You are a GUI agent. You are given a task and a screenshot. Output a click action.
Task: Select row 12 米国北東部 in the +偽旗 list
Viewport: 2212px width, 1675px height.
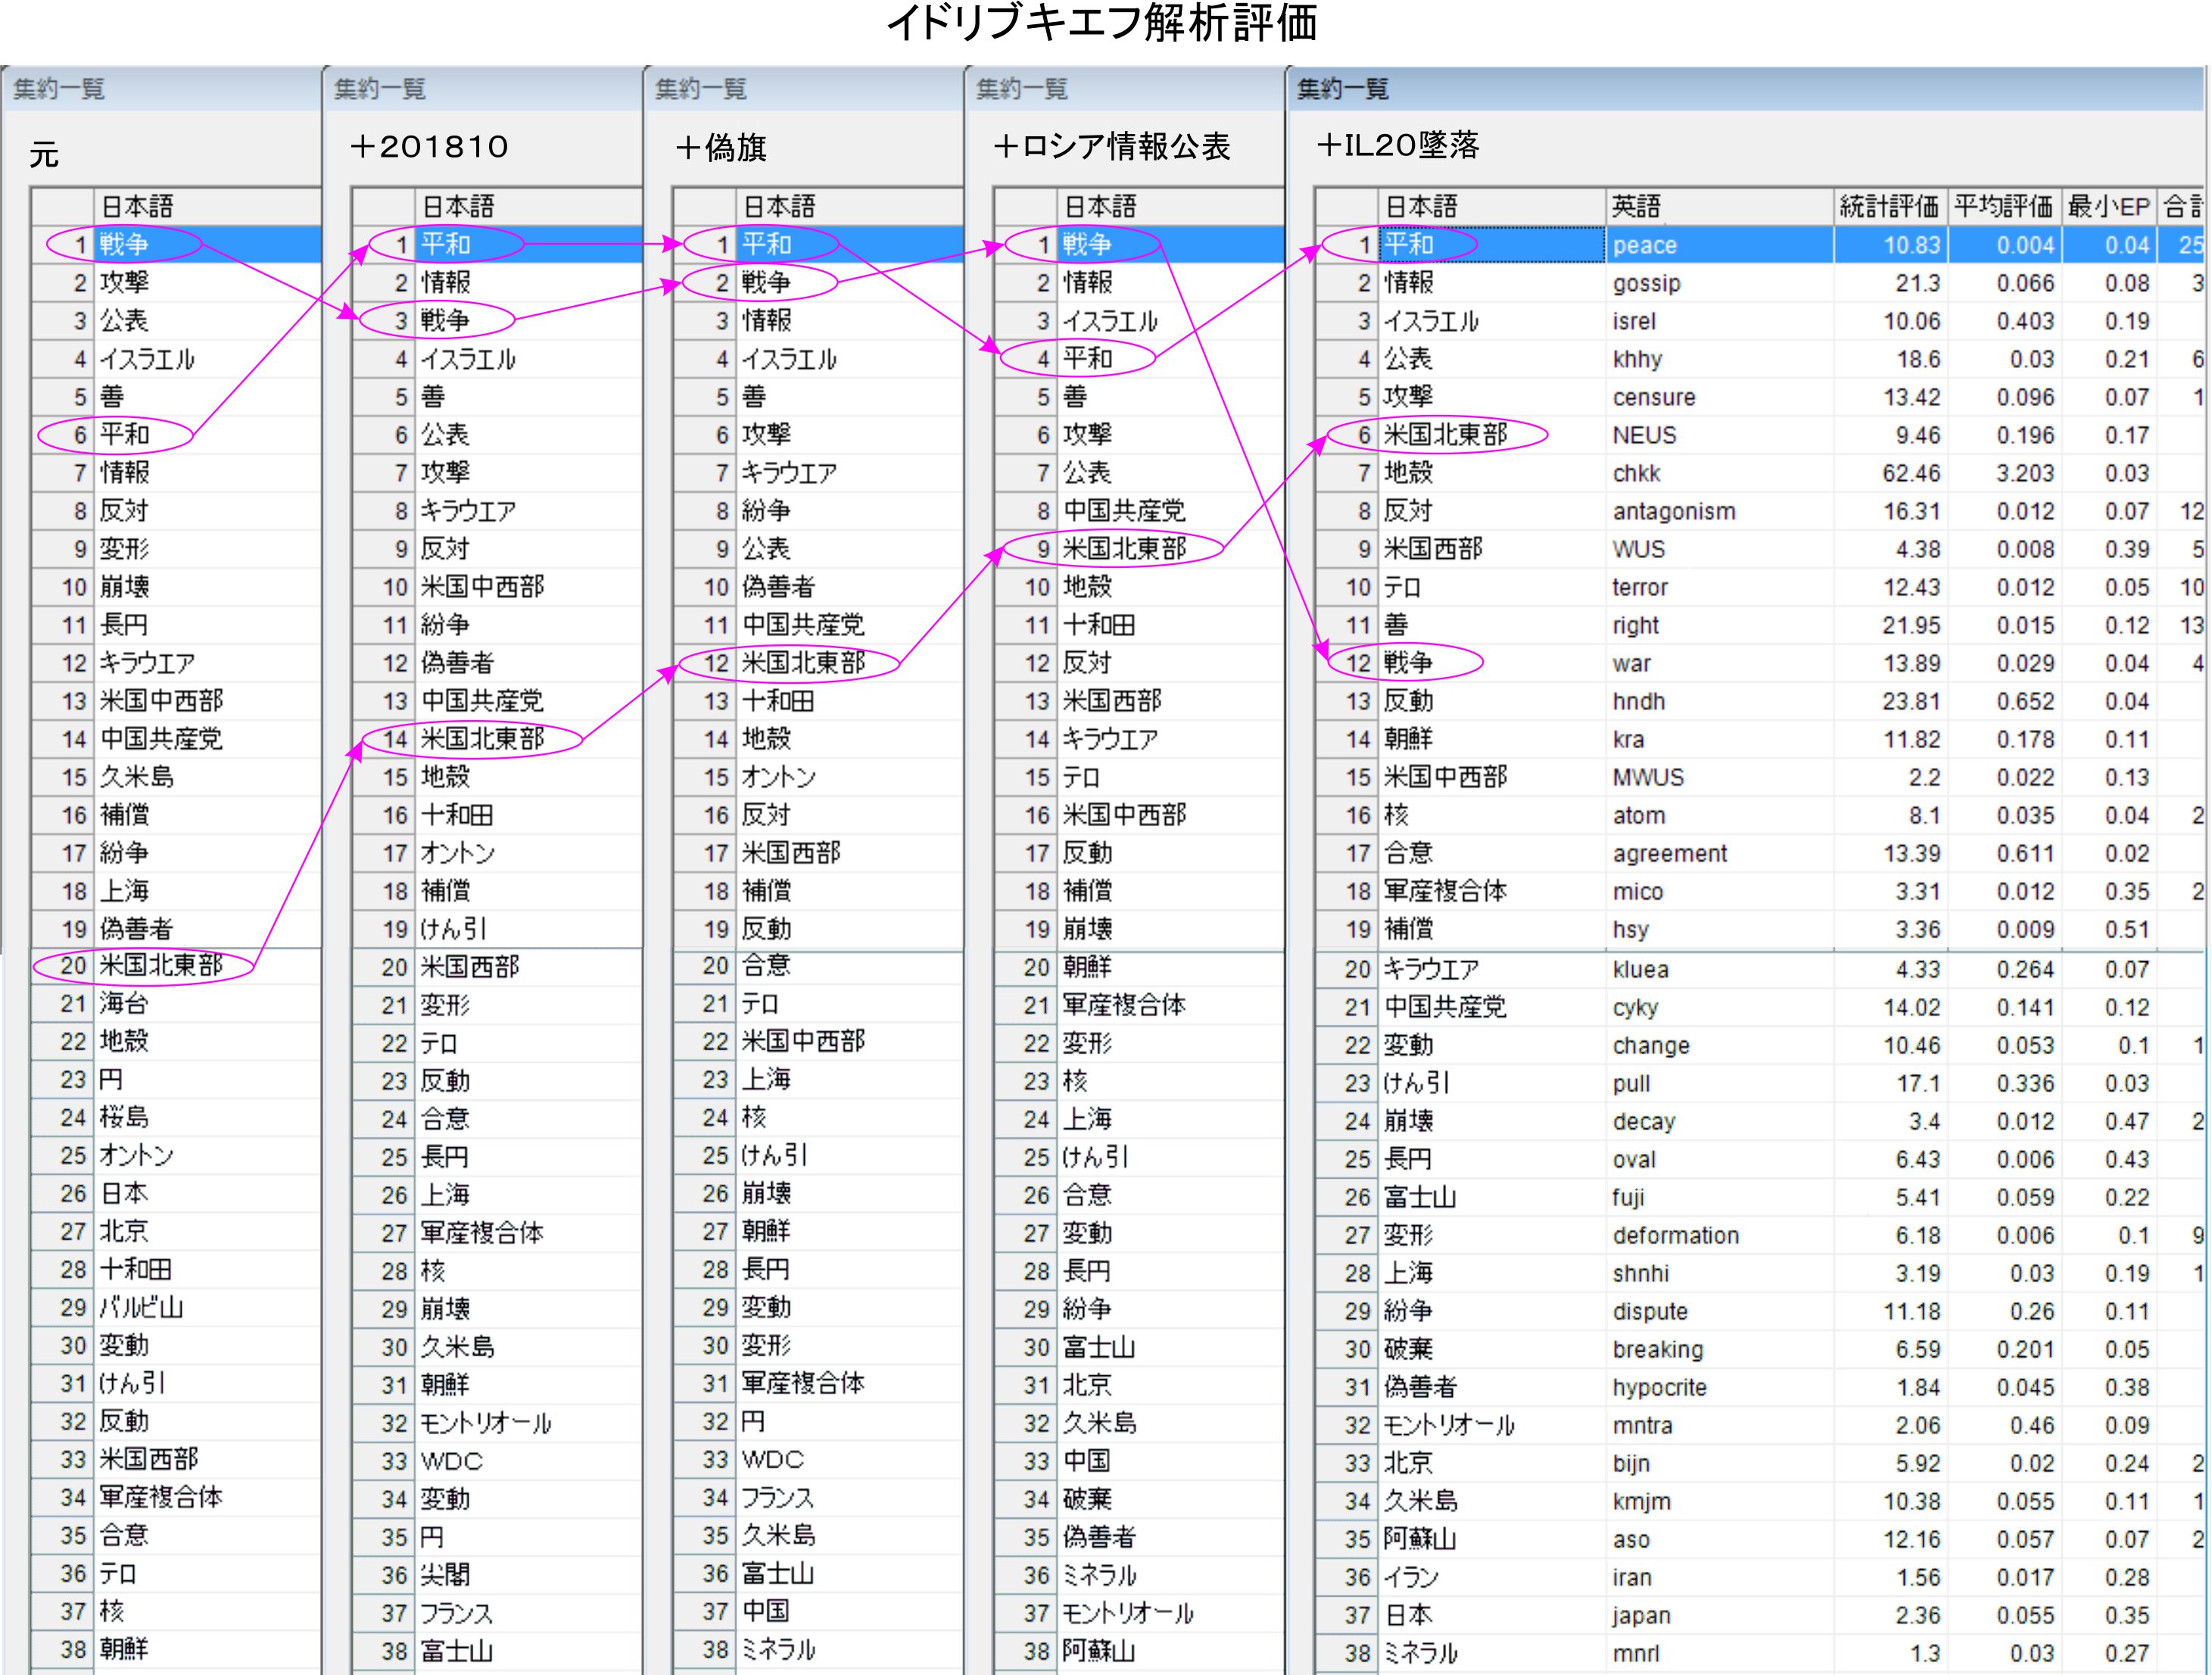803,663
